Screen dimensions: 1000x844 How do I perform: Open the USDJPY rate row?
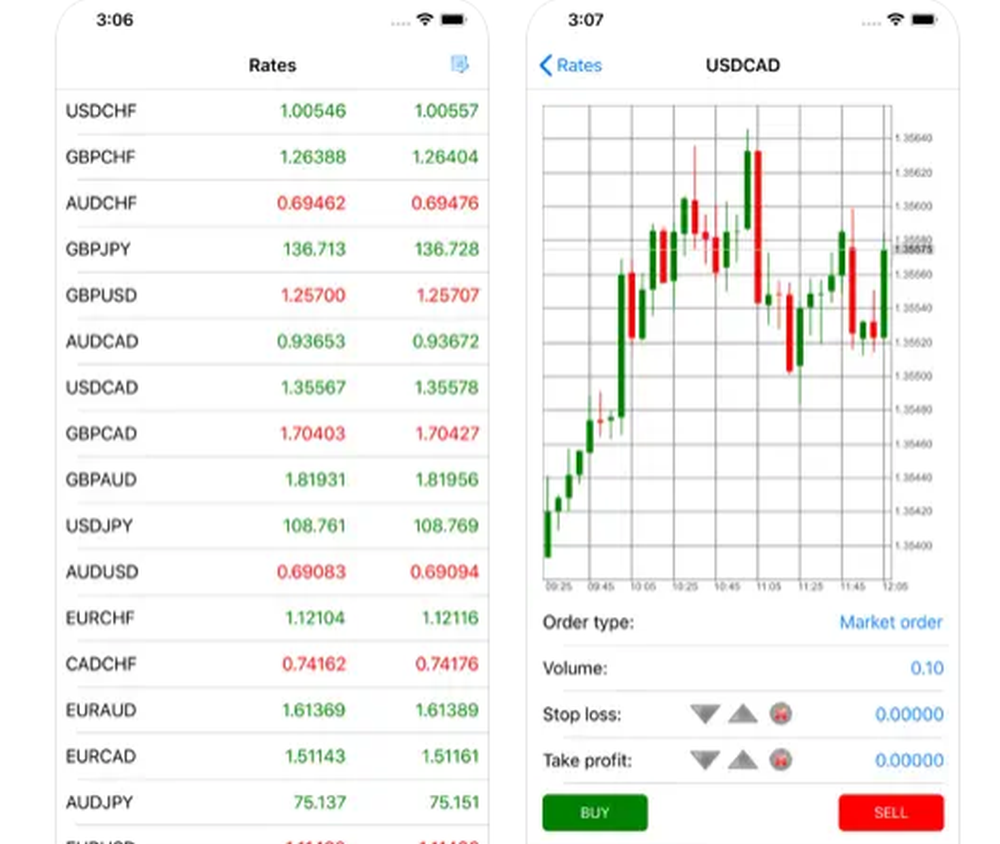(x=272, y=526)
